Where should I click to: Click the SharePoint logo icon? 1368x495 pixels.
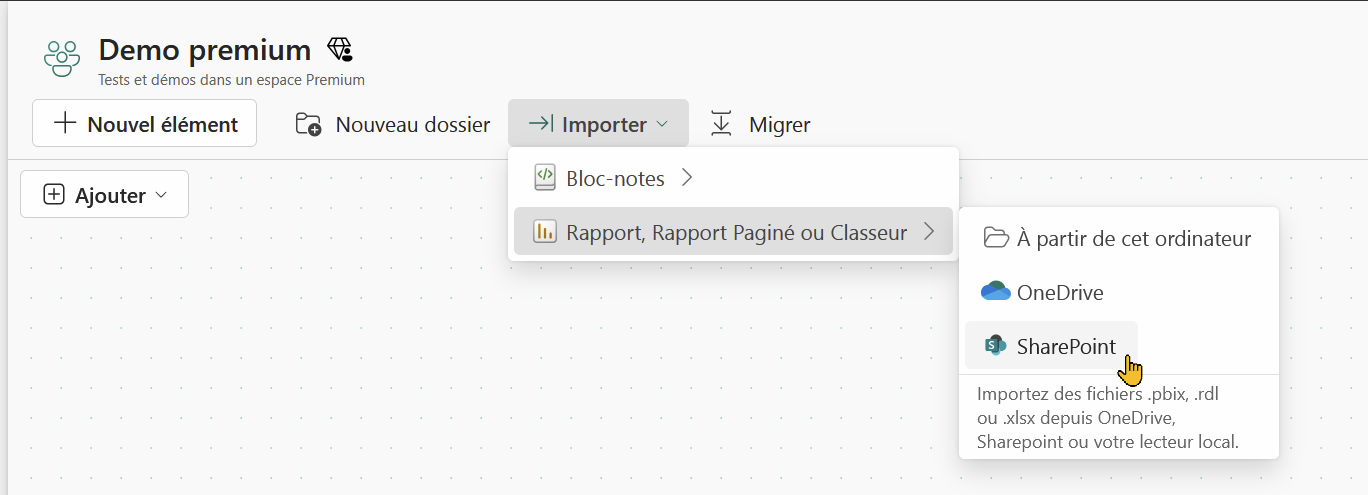click(995, 346)
